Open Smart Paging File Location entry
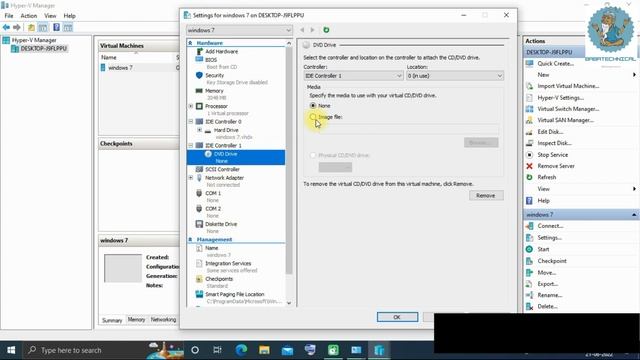The image size is (640, 360). [x=234, y=294]
